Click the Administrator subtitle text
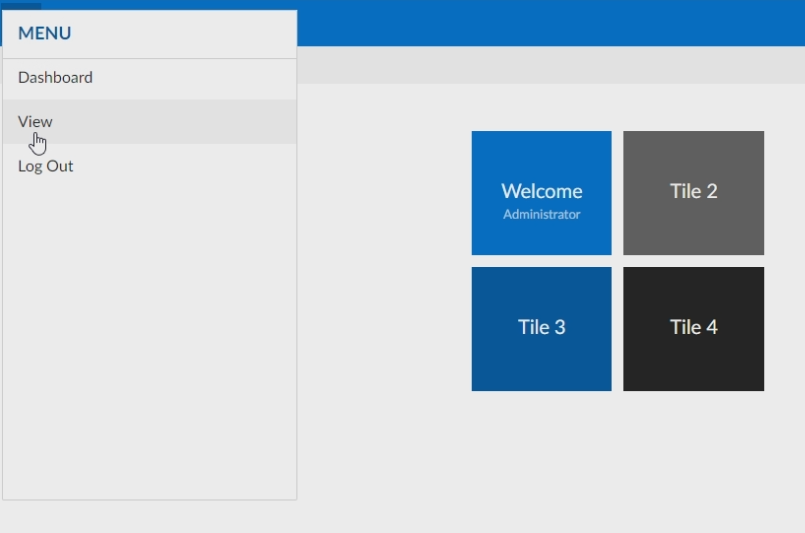The height and width of the screenshot is (533, 805). 541,215
